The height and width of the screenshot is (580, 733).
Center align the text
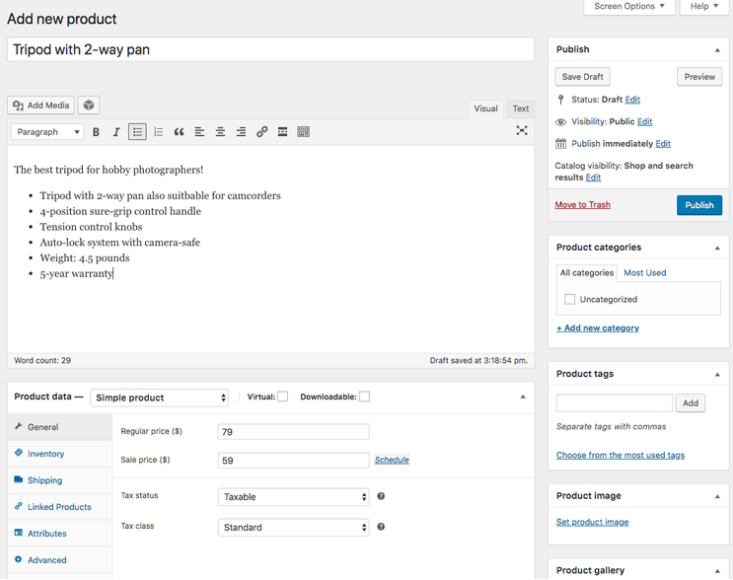point(220,132)
